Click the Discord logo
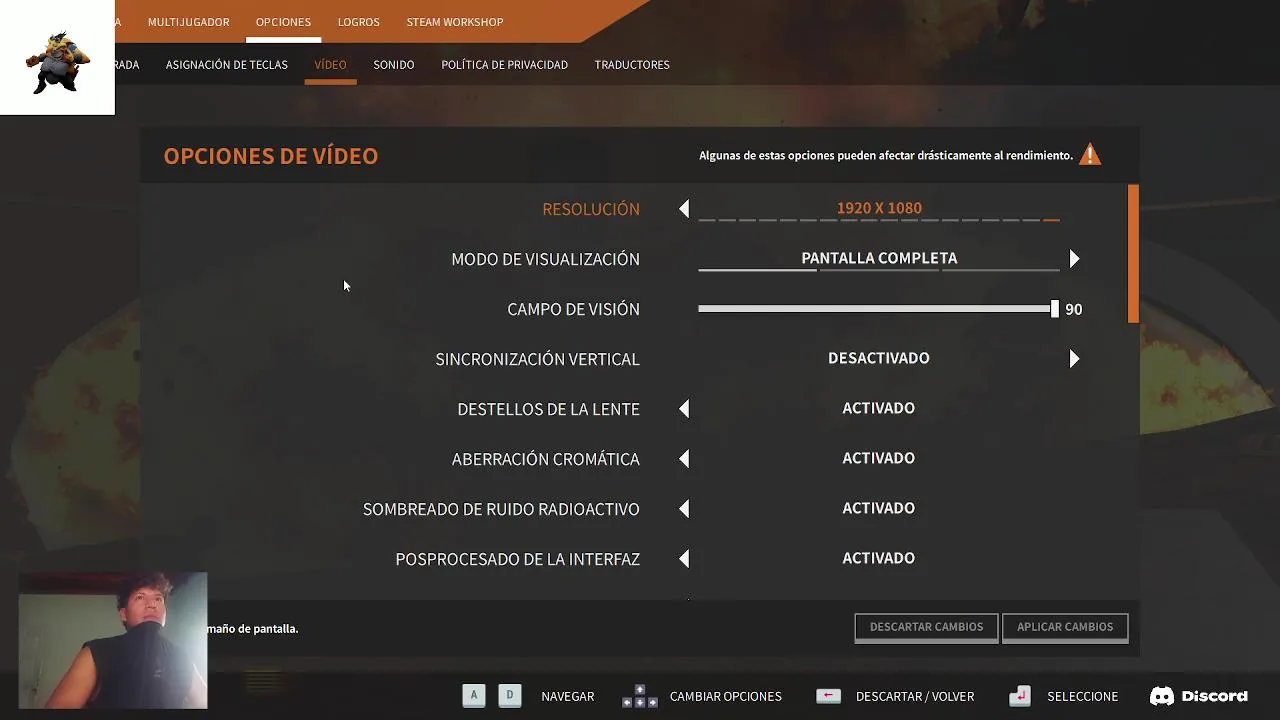Image resolution: width=1280 pixels, height=720 pixels. pyautogui.click(x=1199, y=696)
